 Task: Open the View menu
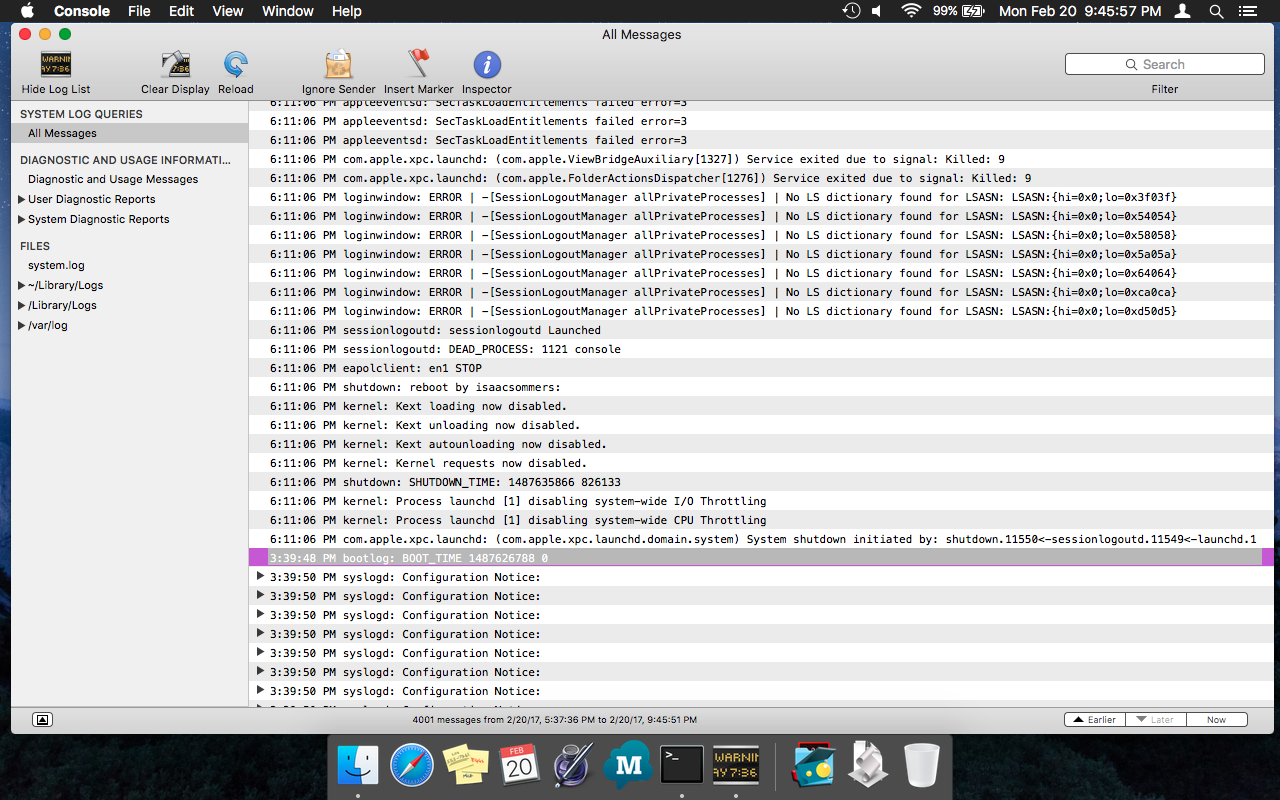coord(228,11)
